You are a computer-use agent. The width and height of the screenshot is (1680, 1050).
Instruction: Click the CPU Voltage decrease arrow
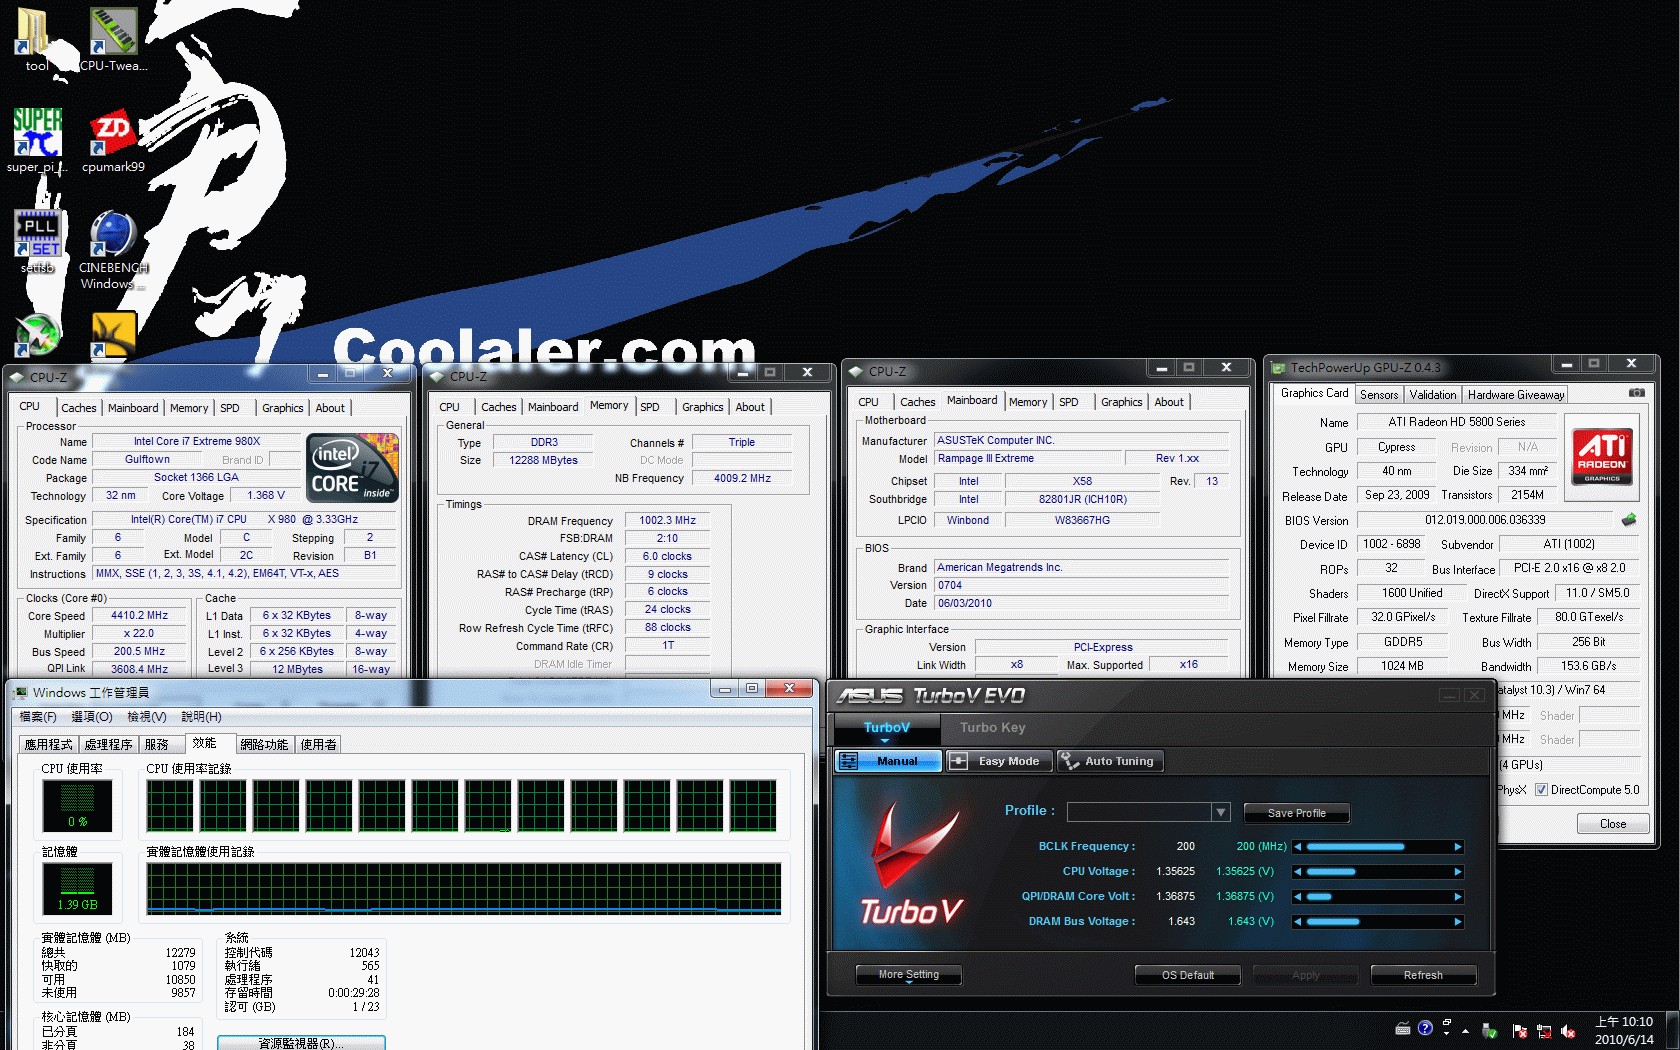(1298, 872)
